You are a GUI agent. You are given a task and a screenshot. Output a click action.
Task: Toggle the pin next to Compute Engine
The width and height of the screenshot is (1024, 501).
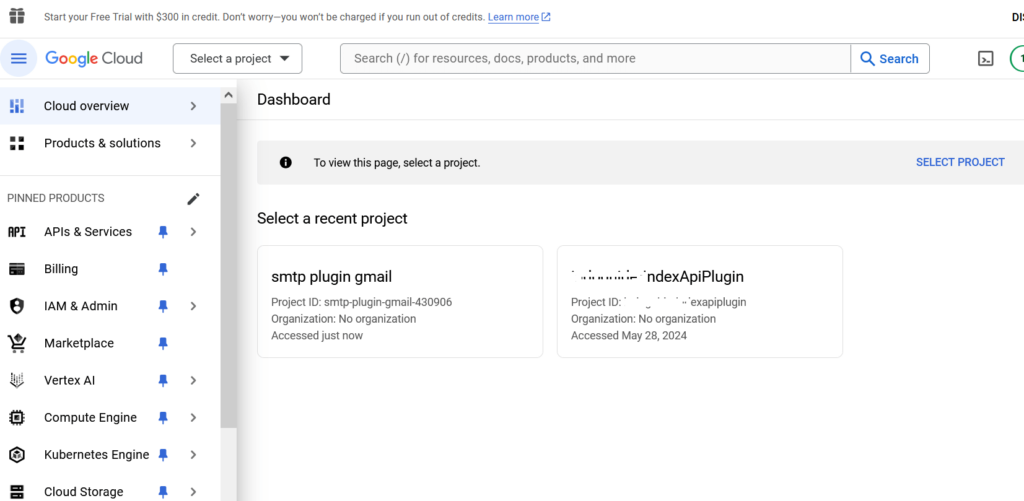pyautogui.click(x=163, y=418)
